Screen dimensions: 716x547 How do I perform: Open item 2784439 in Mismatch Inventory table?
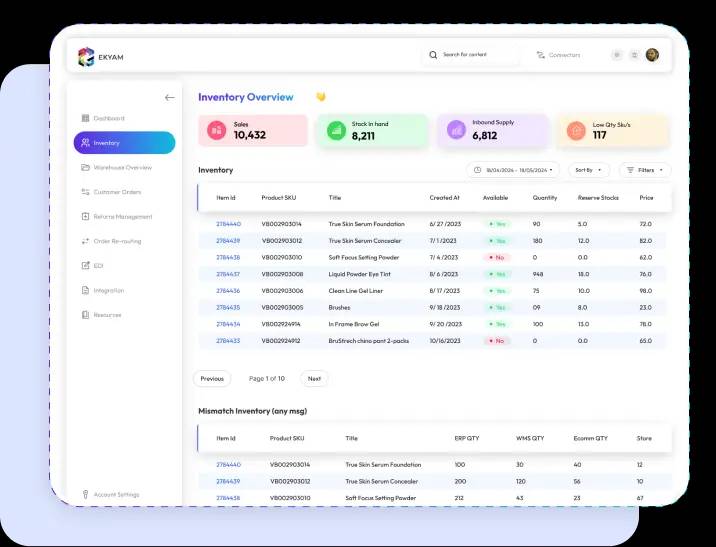[x=228, y=481]
